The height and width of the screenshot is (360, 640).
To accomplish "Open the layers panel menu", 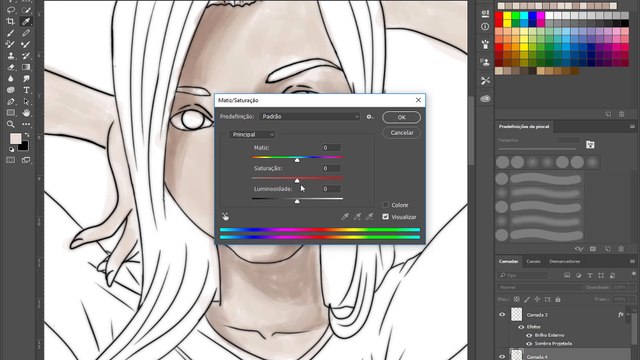I will click(x=632, y=261).
